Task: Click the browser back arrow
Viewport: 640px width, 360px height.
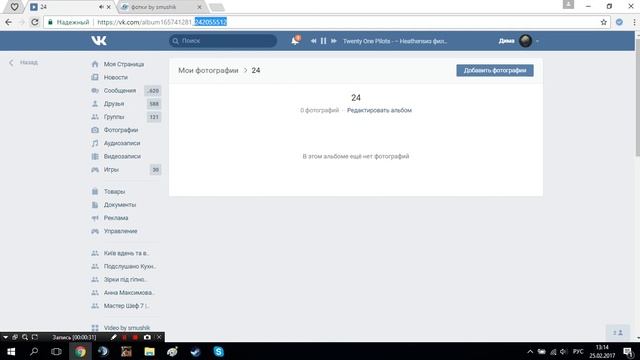Action: click(9, 22)
